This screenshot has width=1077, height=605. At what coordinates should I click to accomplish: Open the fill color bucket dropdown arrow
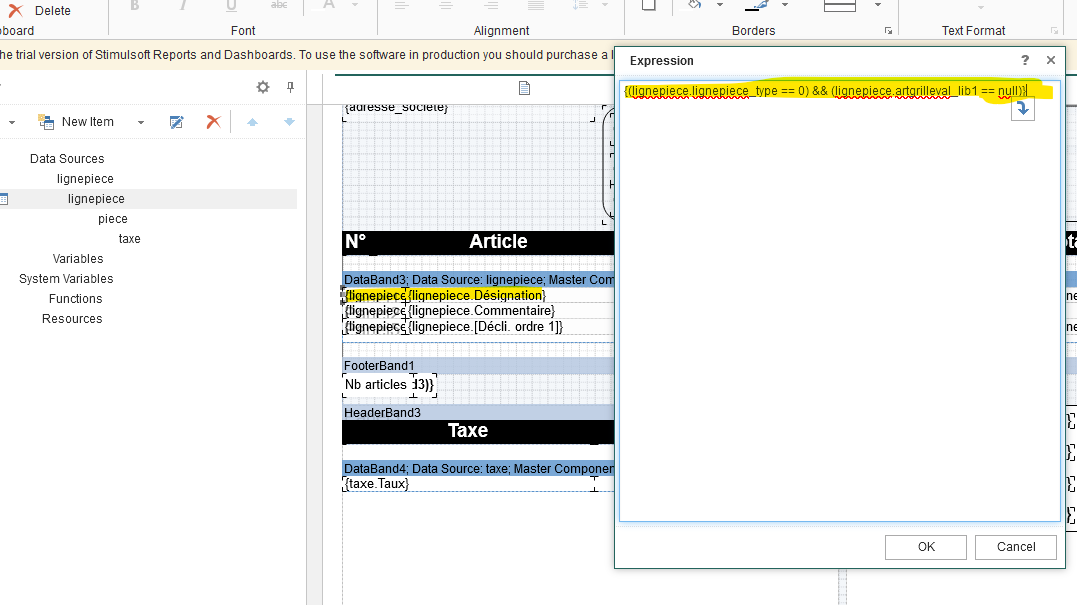pos(720,5)
